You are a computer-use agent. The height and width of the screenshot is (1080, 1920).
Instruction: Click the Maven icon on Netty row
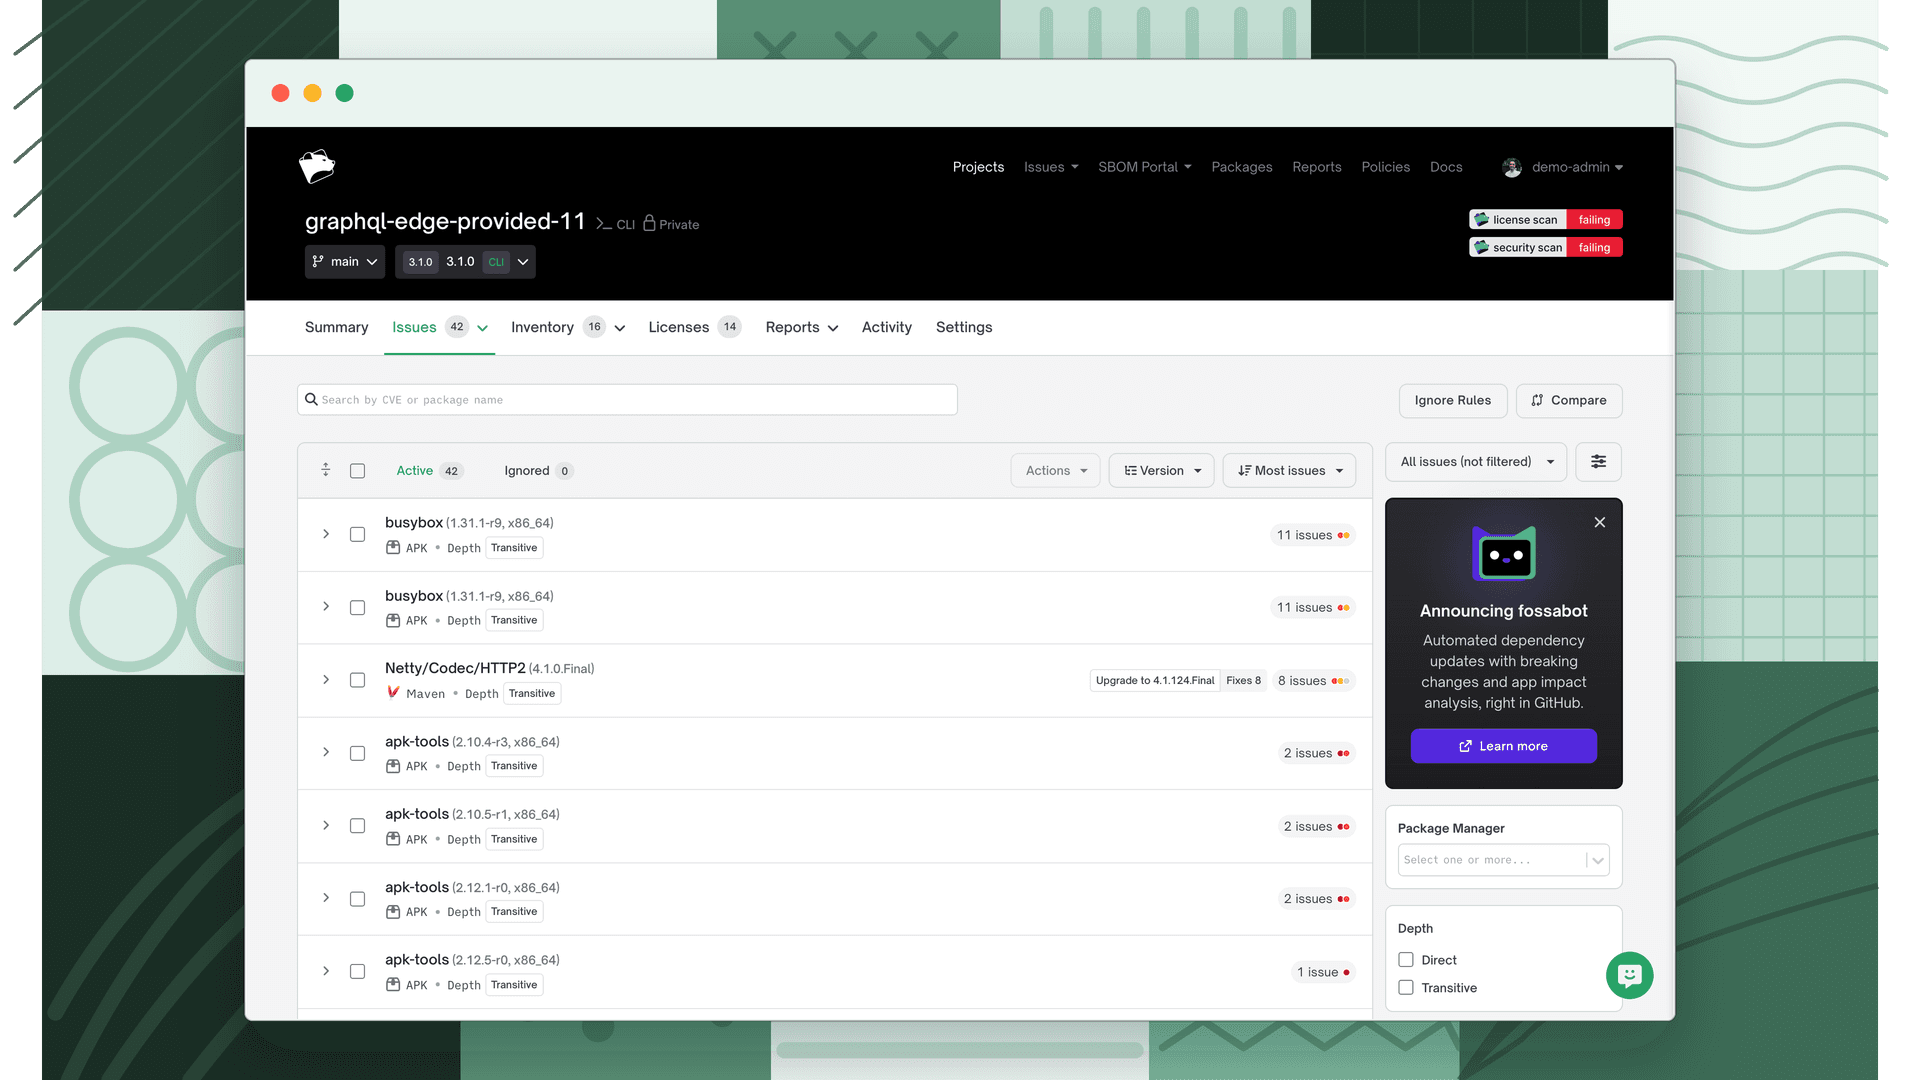pos(393,692)
